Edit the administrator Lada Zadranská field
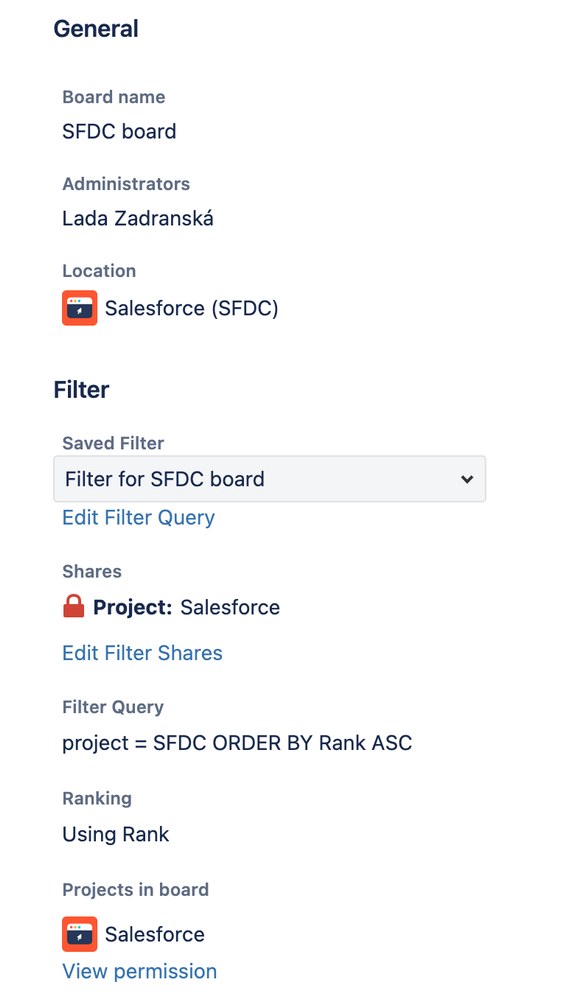The width and height of the screenshot is (569, 999). pyautogui.click(x=138, y=219)
